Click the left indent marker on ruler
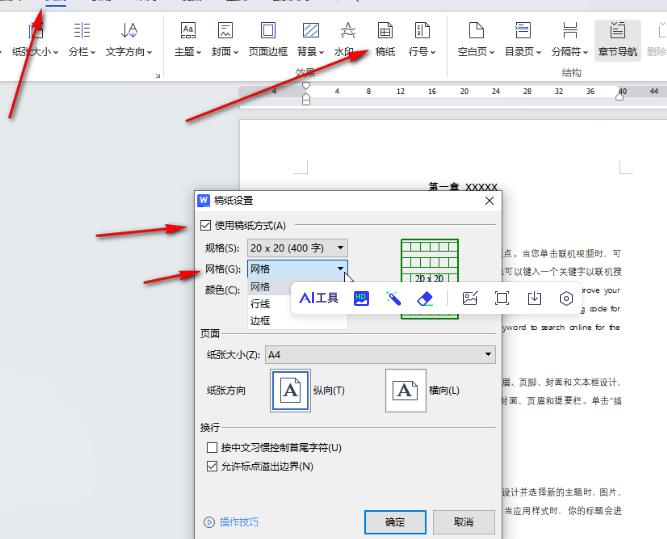 [x=305, y=100]
